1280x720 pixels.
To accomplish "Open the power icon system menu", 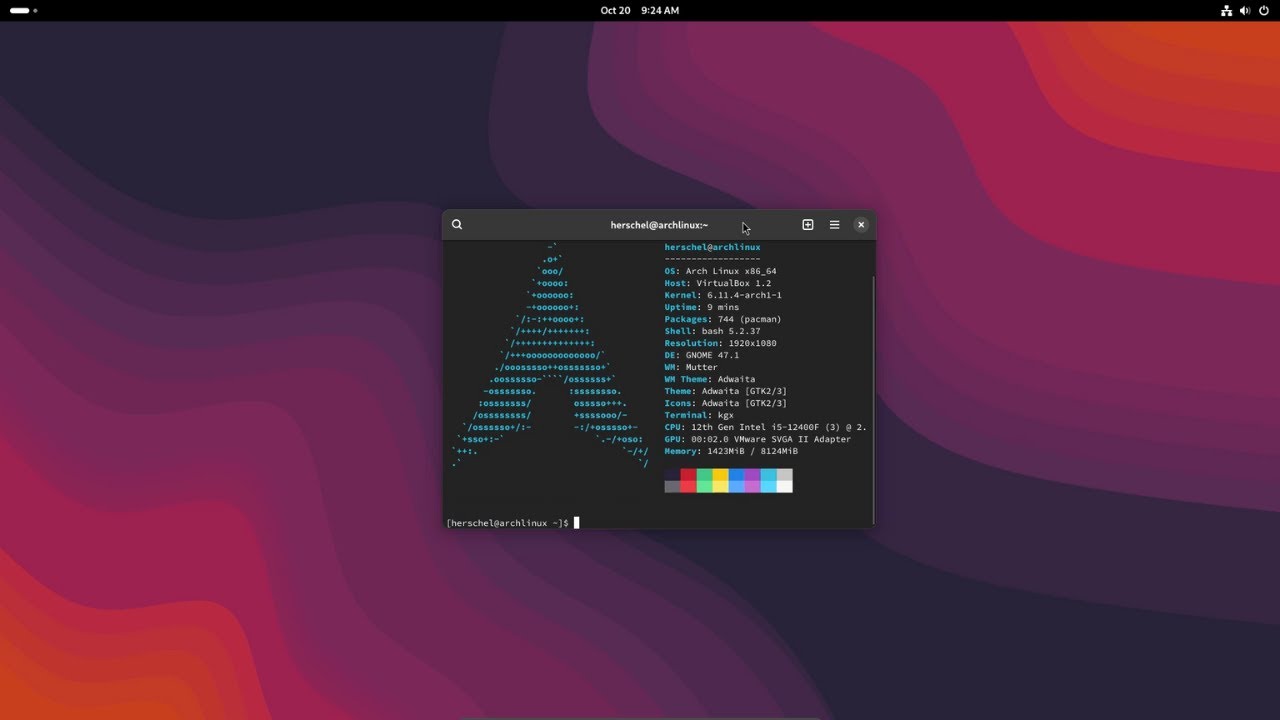I will click(x=1264, y=10).
